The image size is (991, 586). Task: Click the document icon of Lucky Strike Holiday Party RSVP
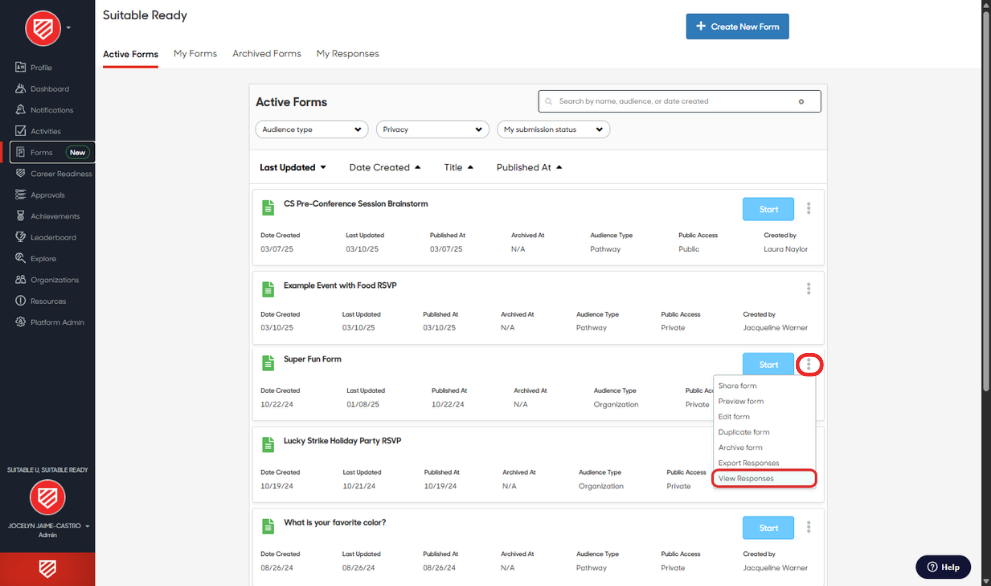pyautogui.click(x=268, y=444)
